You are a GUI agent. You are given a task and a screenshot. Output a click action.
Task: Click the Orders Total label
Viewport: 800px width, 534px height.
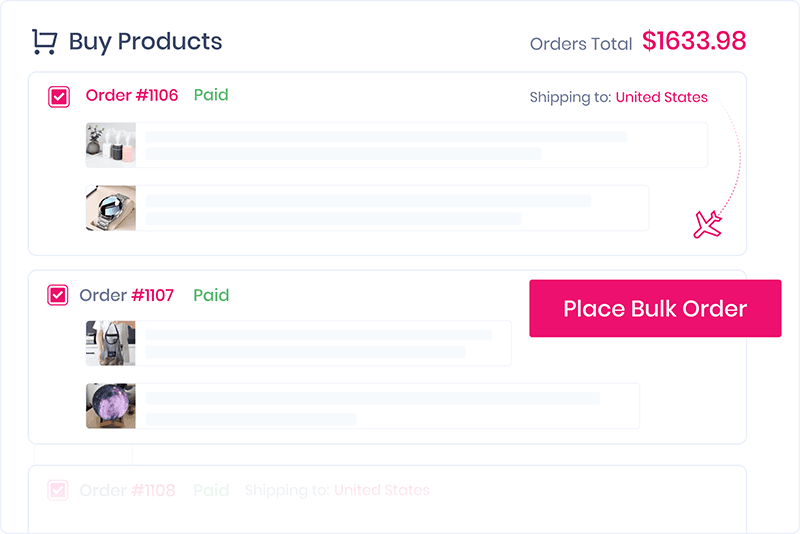(x=581, y=44)
